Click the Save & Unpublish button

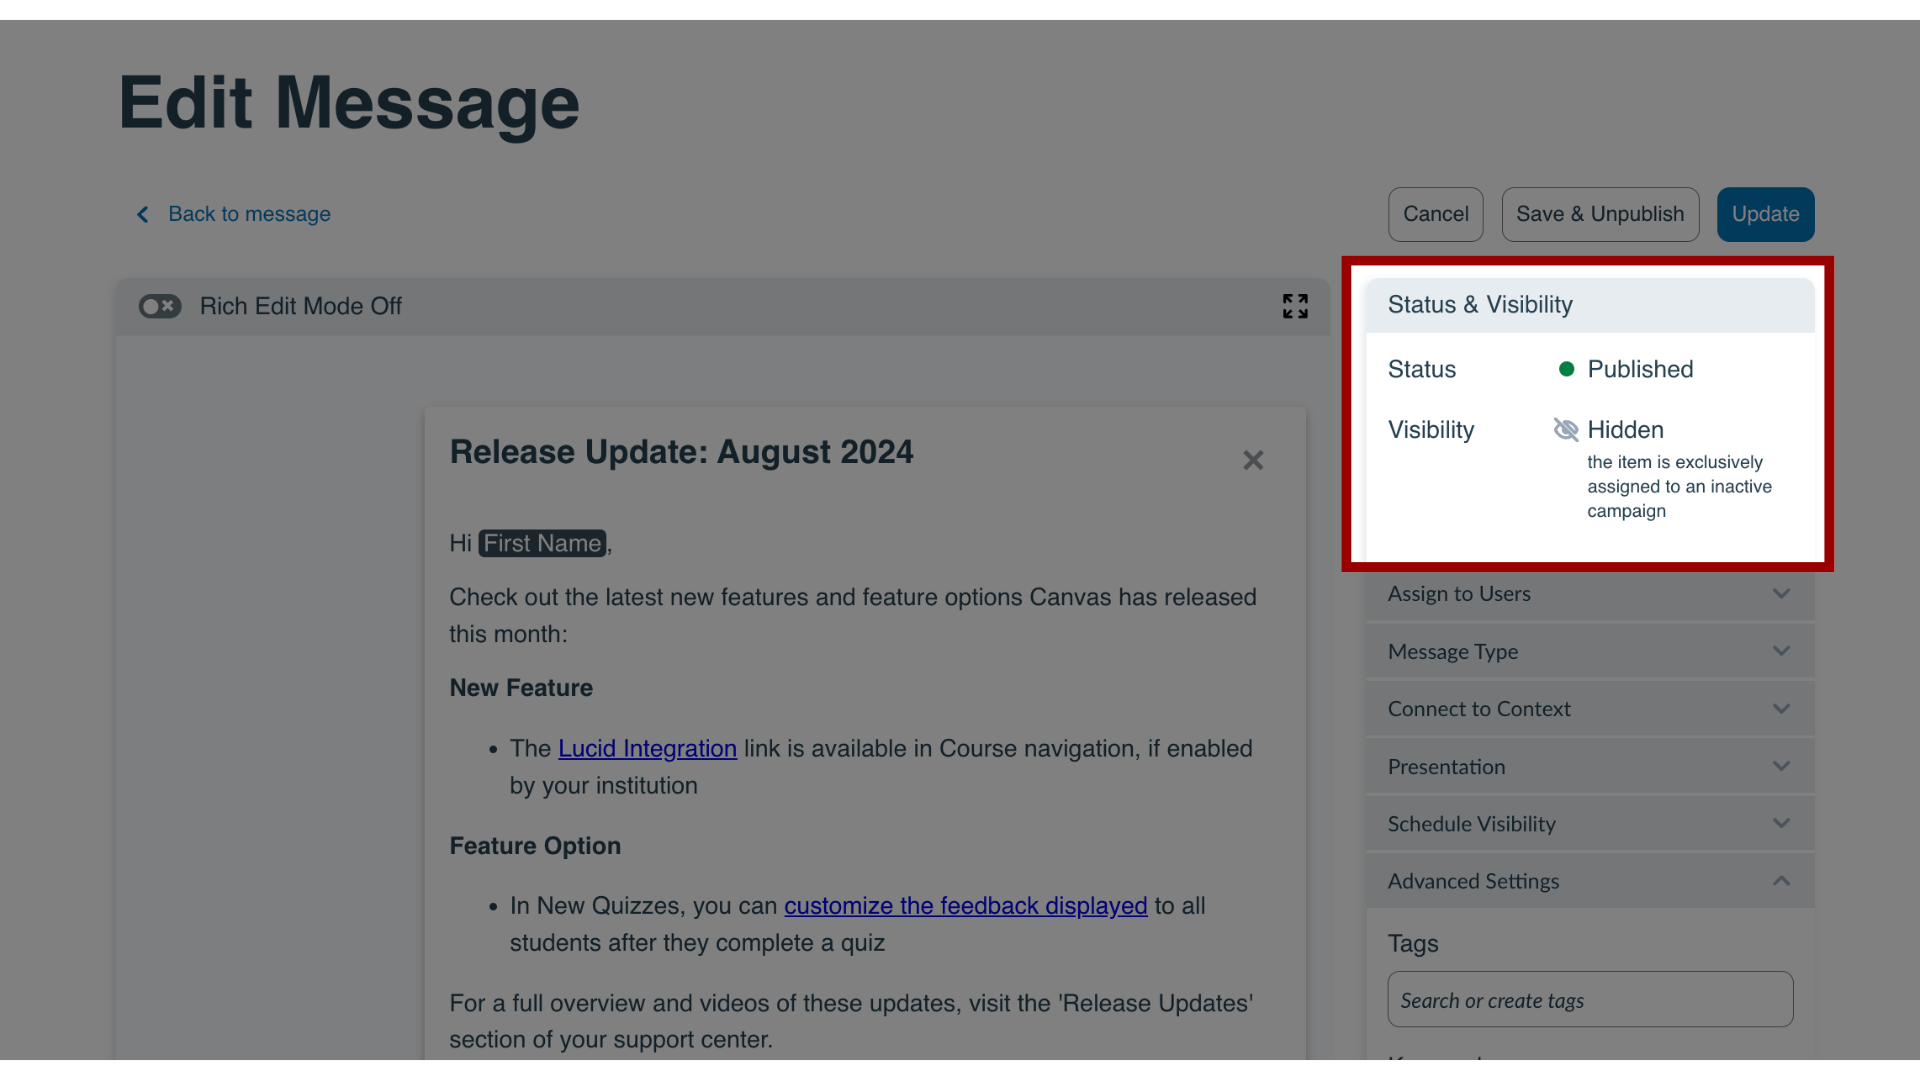click(x=1600, y=214)
